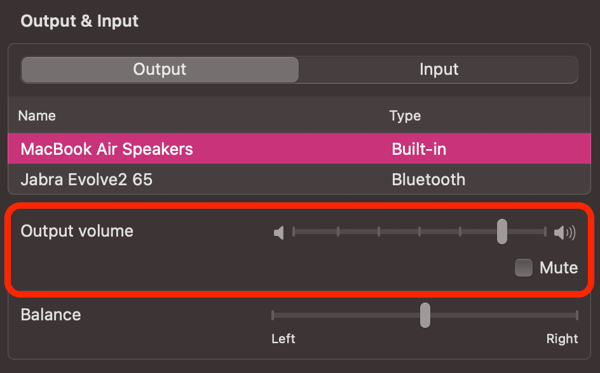Click the Bluetooth type of Jabra row
This screenshot has height=373, width=600.
point(428,179)
